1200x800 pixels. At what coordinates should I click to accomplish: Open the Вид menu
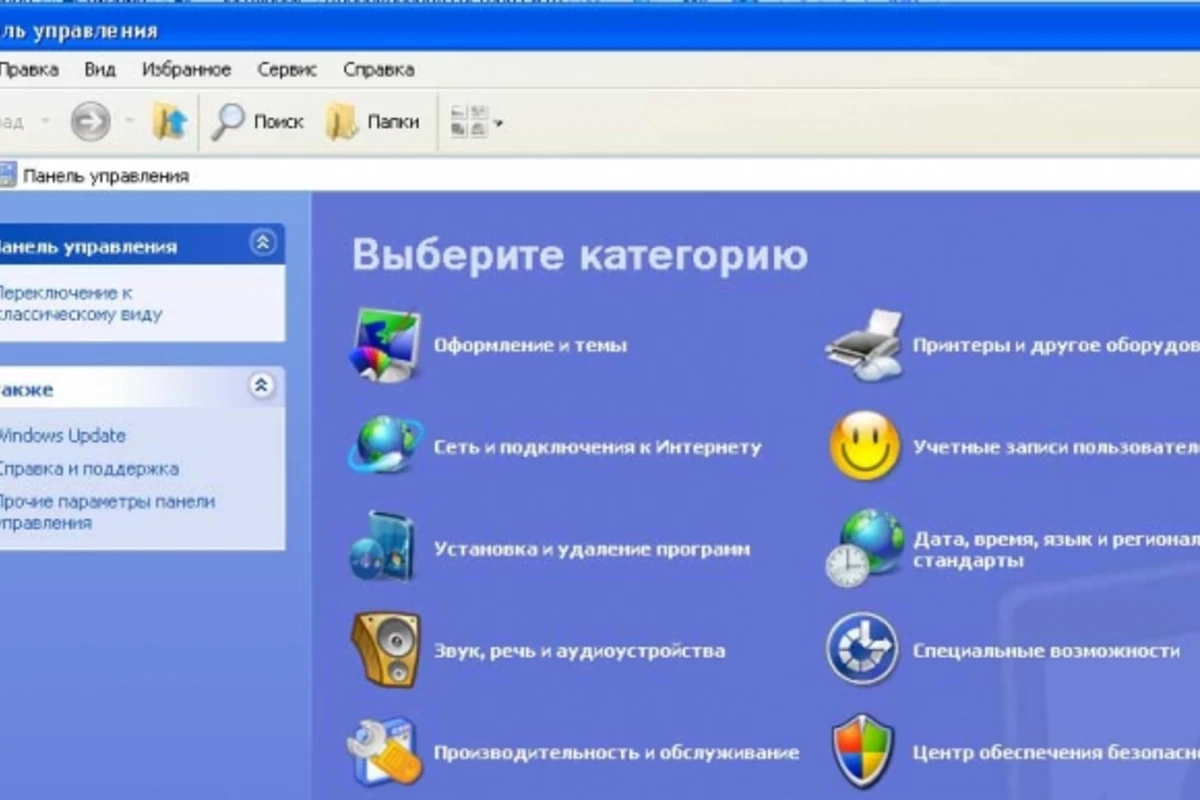pyautogui.click(x=100, y=70)
